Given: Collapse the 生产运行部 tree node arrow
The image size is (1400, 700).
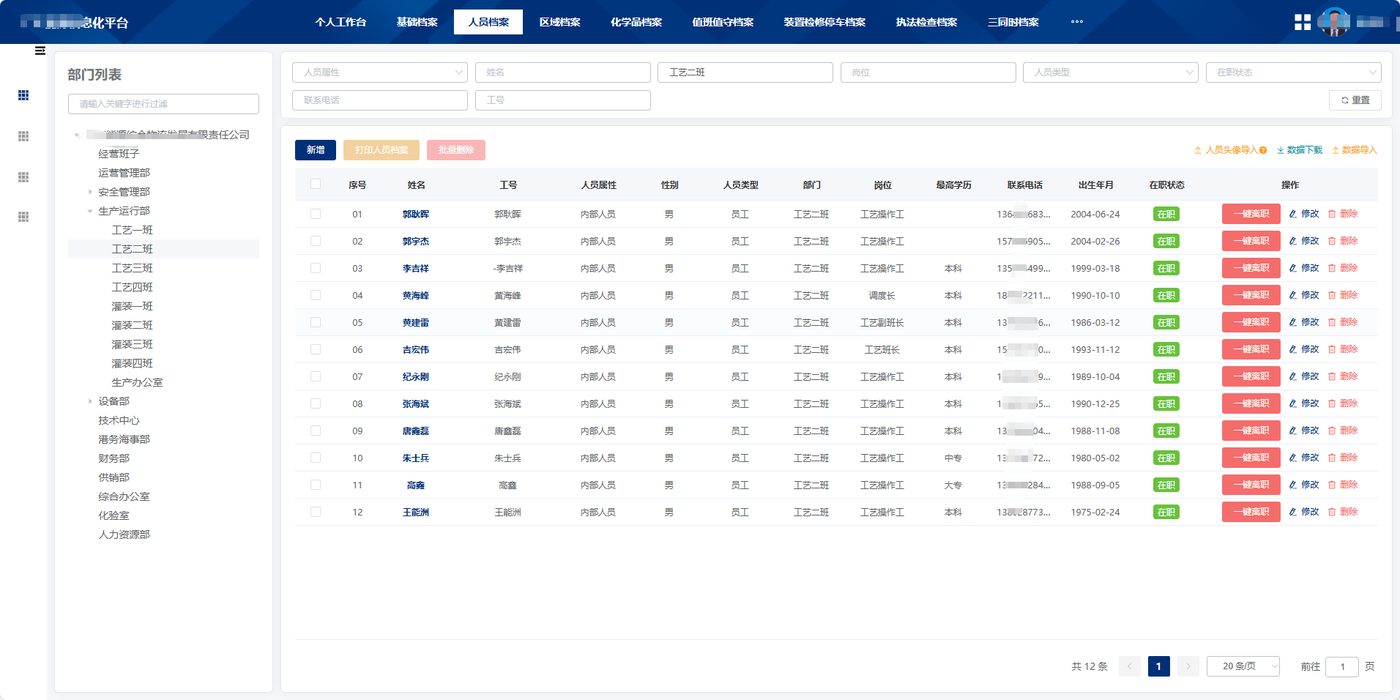Looking at the screenshot, I should point(90,211).
